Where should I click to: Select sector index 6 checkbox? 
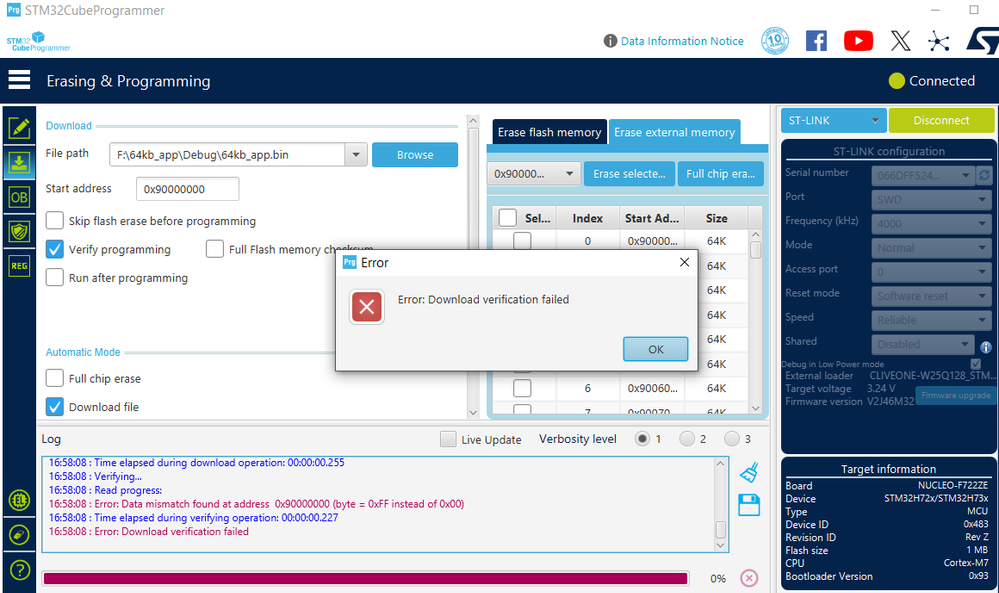coord(522,388)
